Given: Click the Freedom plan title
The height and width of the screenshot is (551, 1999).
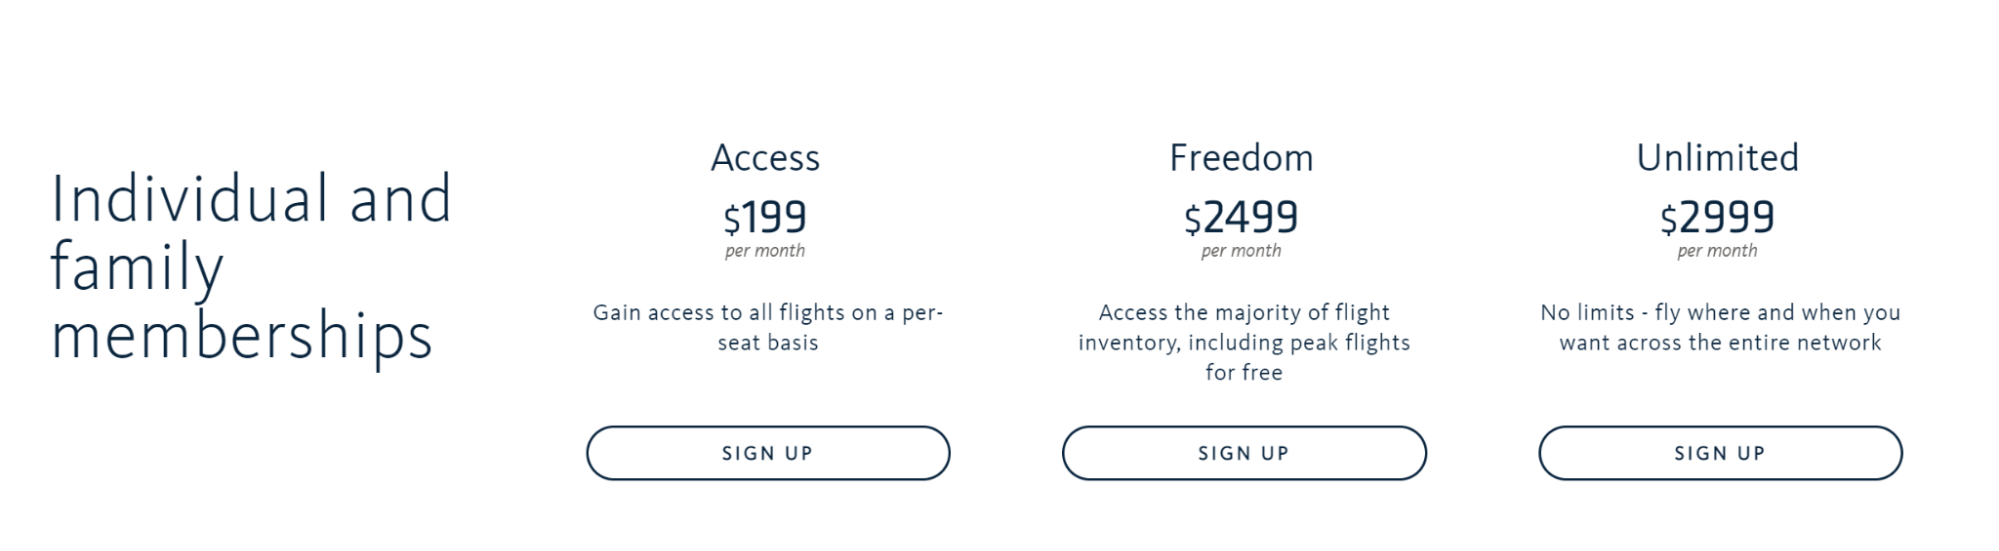Looking at the screenshot, I should pyautogui.click(x=1241, y=158).
